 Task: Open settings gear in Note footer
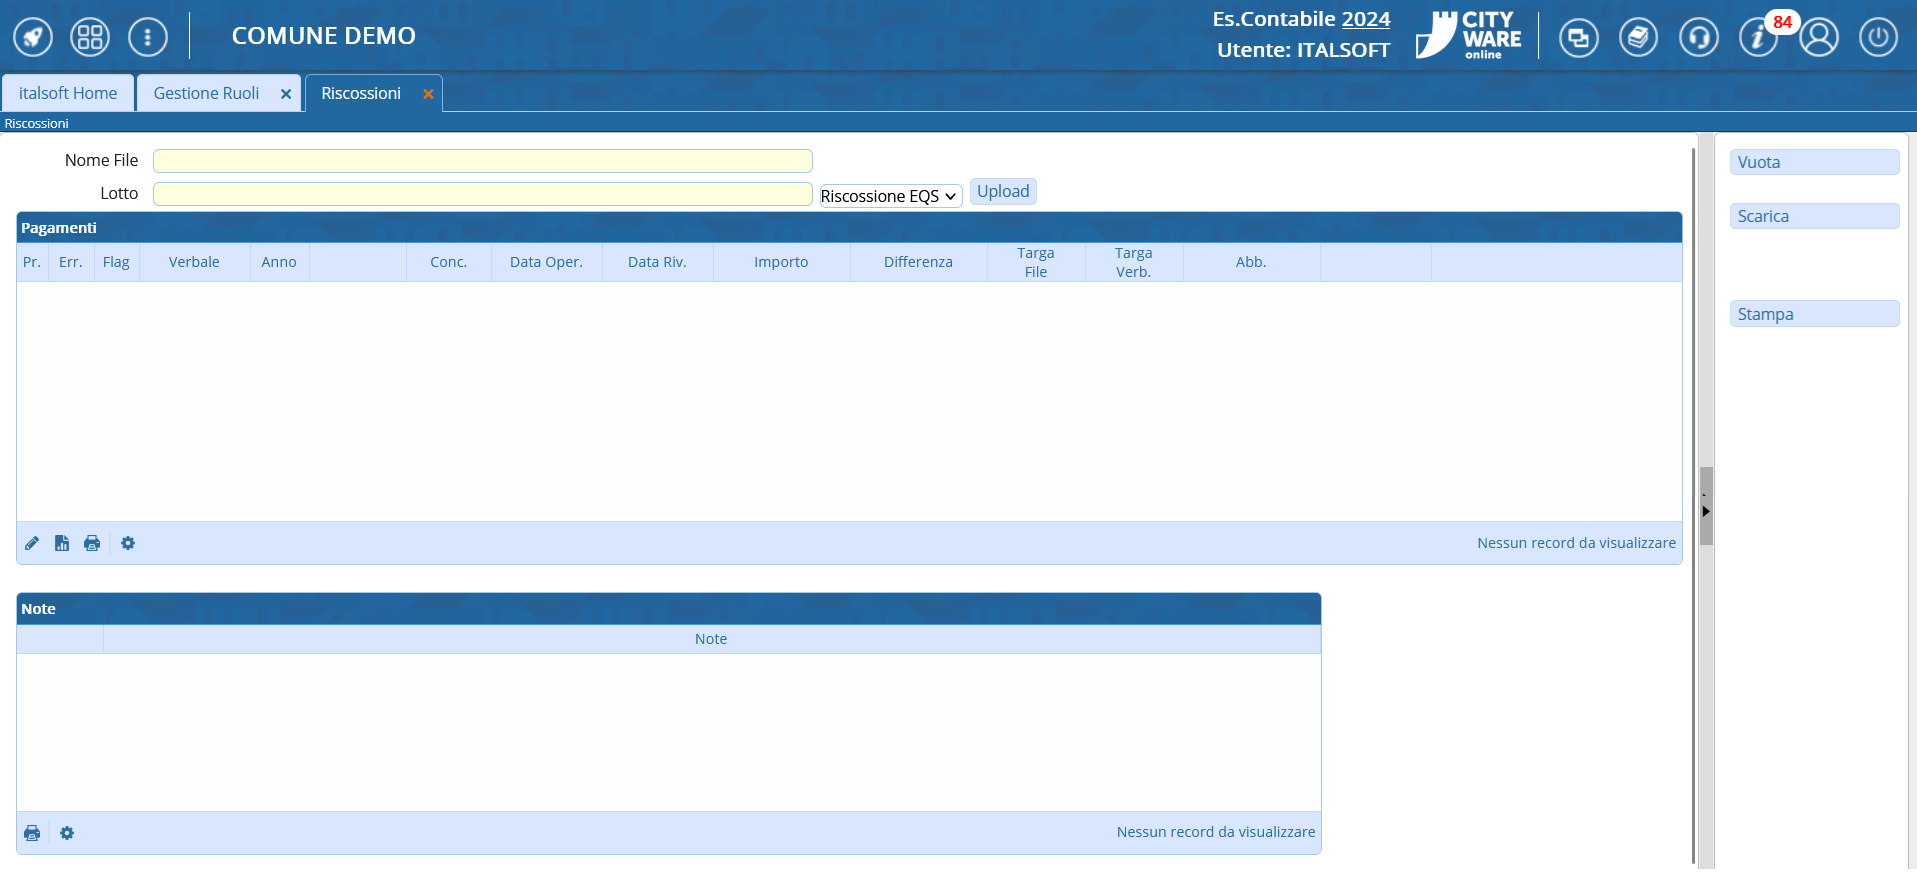[x=67, y=833]
